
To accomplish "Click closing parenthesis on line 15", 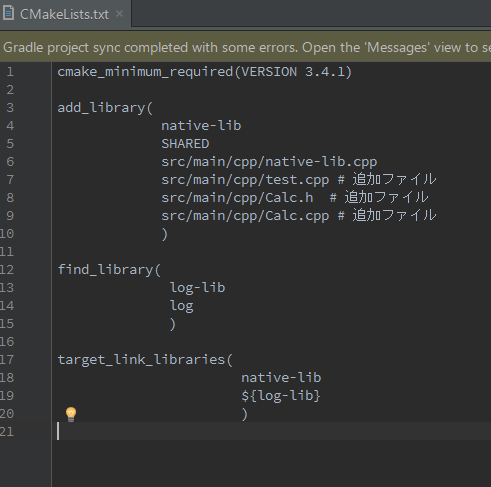I will click(173, 324).
